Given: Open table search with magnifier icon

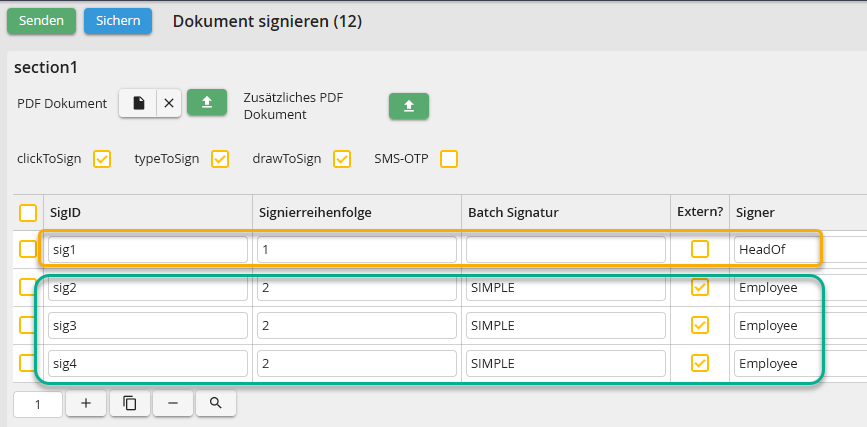Looking at the screenshot, I should [215, 403].
